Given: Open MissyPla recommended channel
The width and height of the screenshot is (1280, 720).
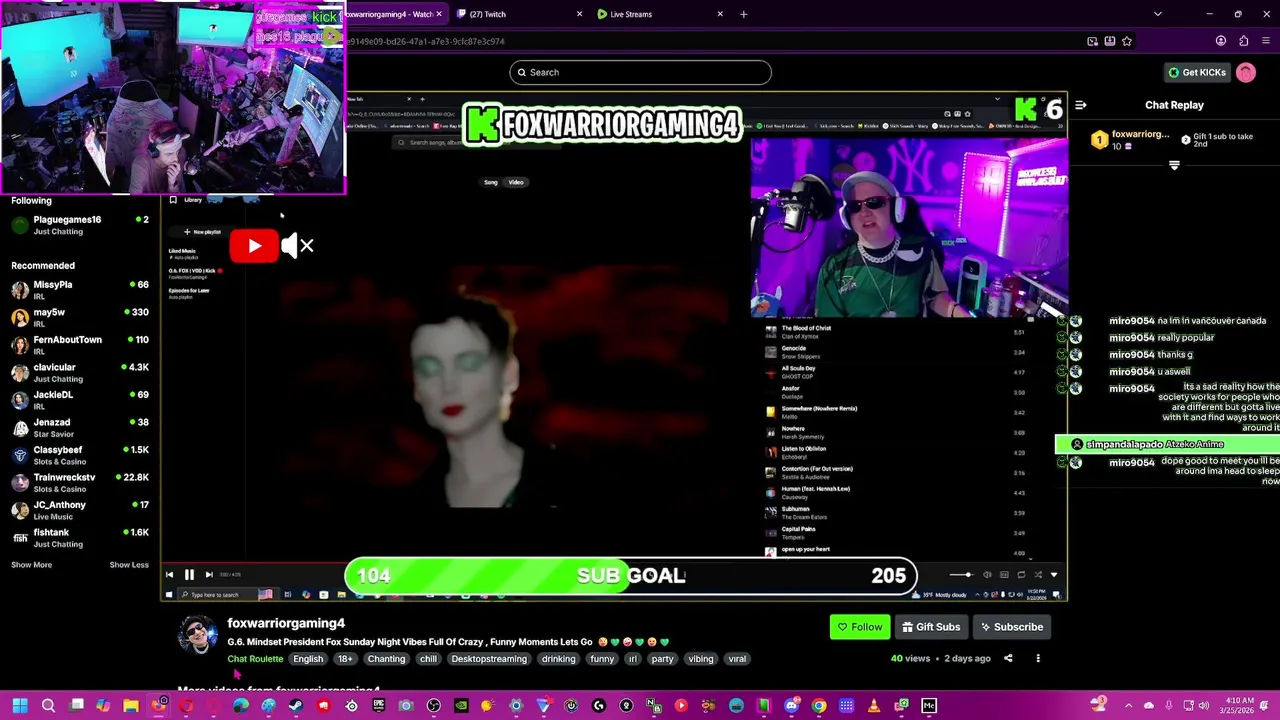Looking at the screenshot, I should (x=80, y=290).
